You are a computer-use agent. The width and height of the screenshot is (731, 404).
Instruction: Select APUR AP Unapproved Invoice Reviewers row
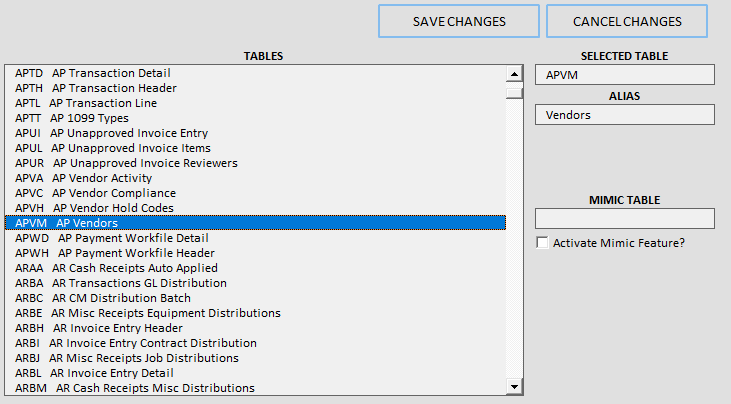[x=255, y=163]
